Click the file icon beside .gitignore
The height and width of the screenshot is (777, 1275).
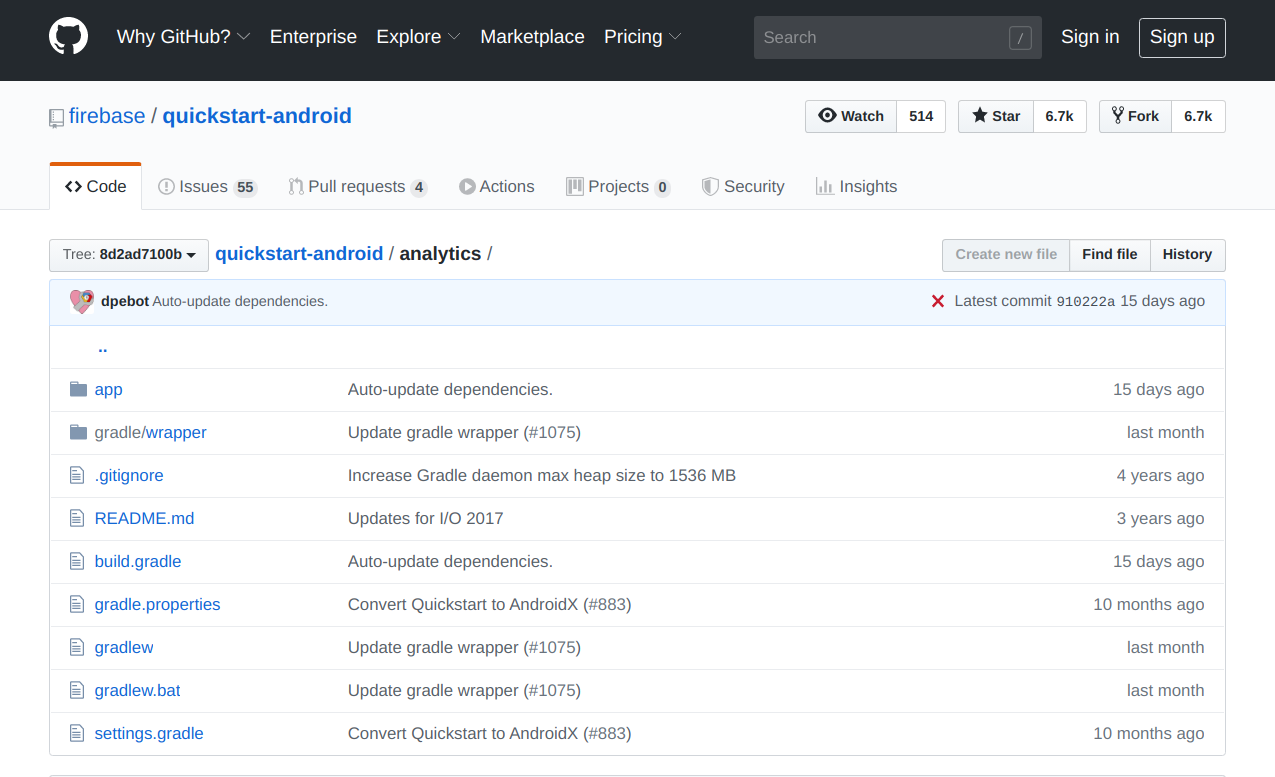(77, 475)
